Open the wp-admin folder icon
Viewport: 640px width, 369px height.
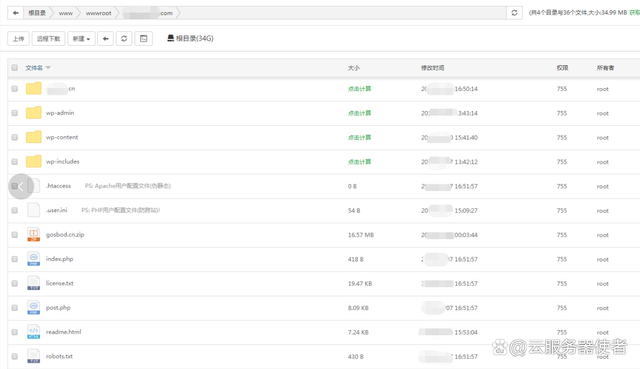coord(33,113)
